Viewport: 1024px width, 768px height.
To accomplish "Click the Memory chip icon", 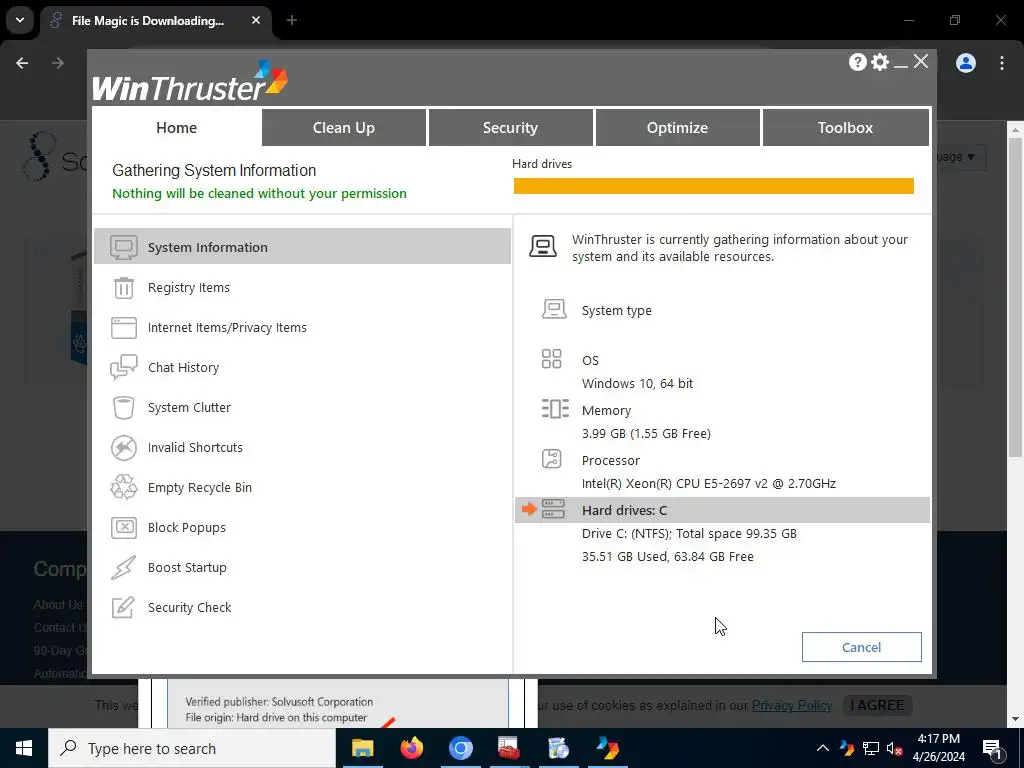I will (x=554, y=409).
